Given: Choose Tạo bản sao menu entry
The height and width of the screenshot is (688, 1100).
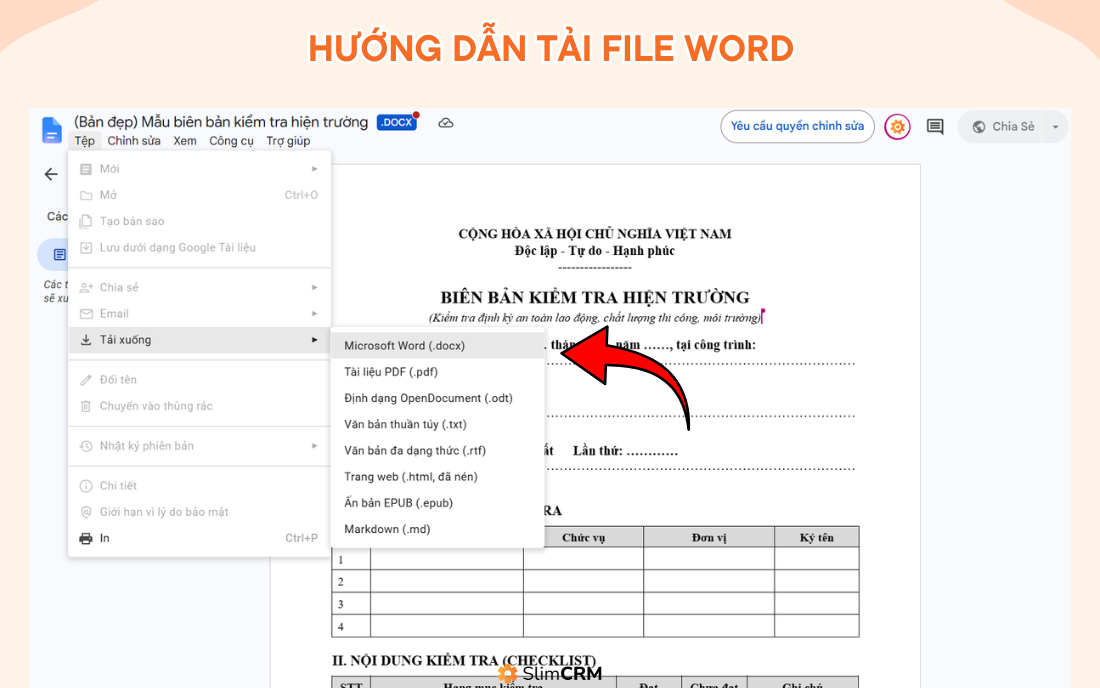Looking at the screenshot, I should click(x=199, y=222).
